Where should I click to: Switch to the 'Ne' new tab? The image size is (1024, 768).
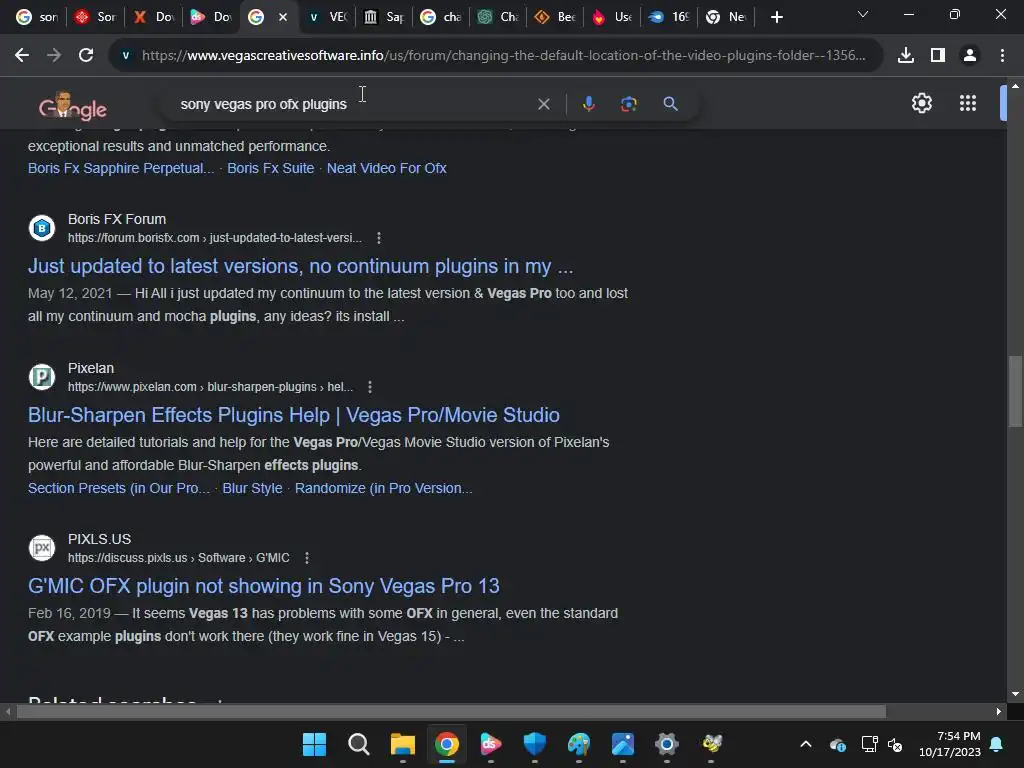point(727,17)
